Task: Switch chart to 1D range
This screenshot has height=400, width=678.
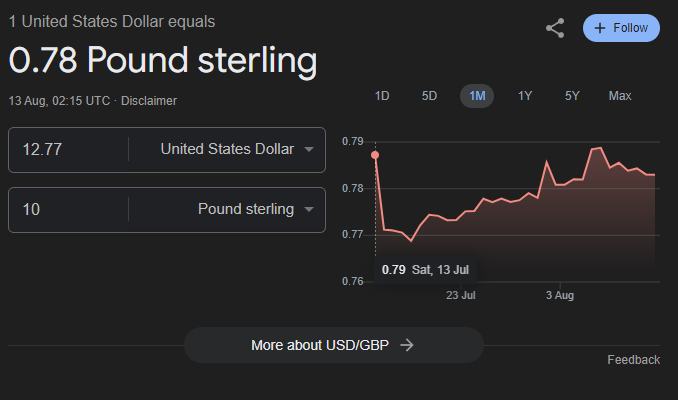Action: point(382,96)
